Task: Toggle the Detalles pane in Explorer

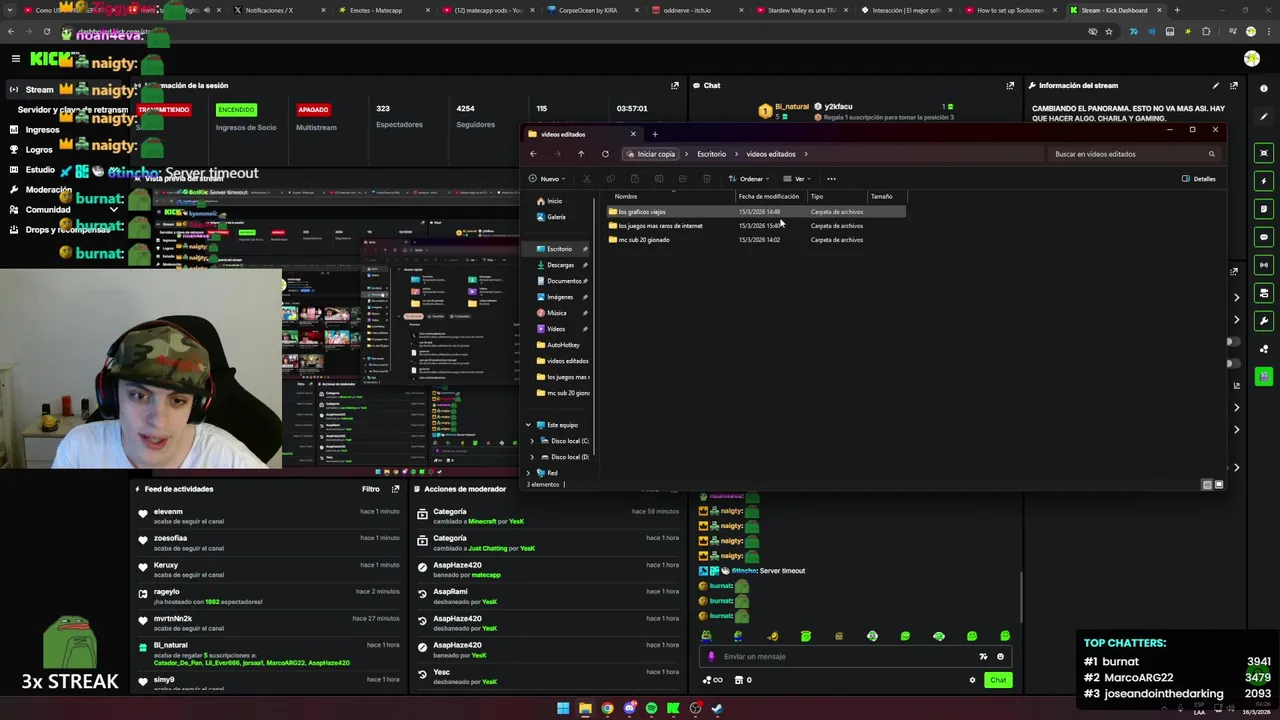Action: click(1199, 179)
